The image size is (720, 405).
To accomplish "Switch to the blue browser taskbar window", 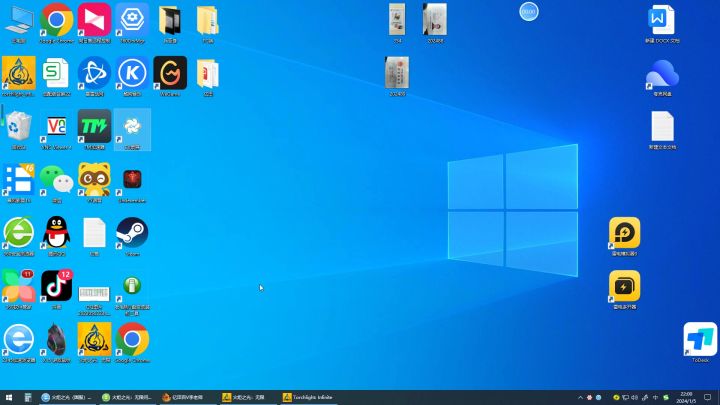I will coord(67,397).
